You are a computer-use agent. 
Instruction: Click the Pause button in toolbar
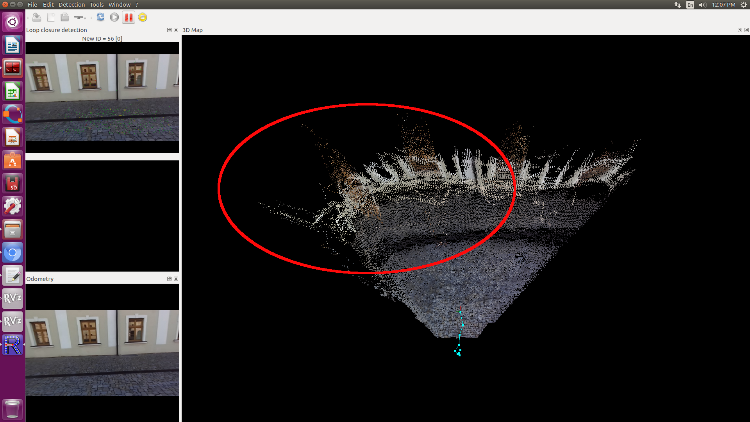[128, 17]
